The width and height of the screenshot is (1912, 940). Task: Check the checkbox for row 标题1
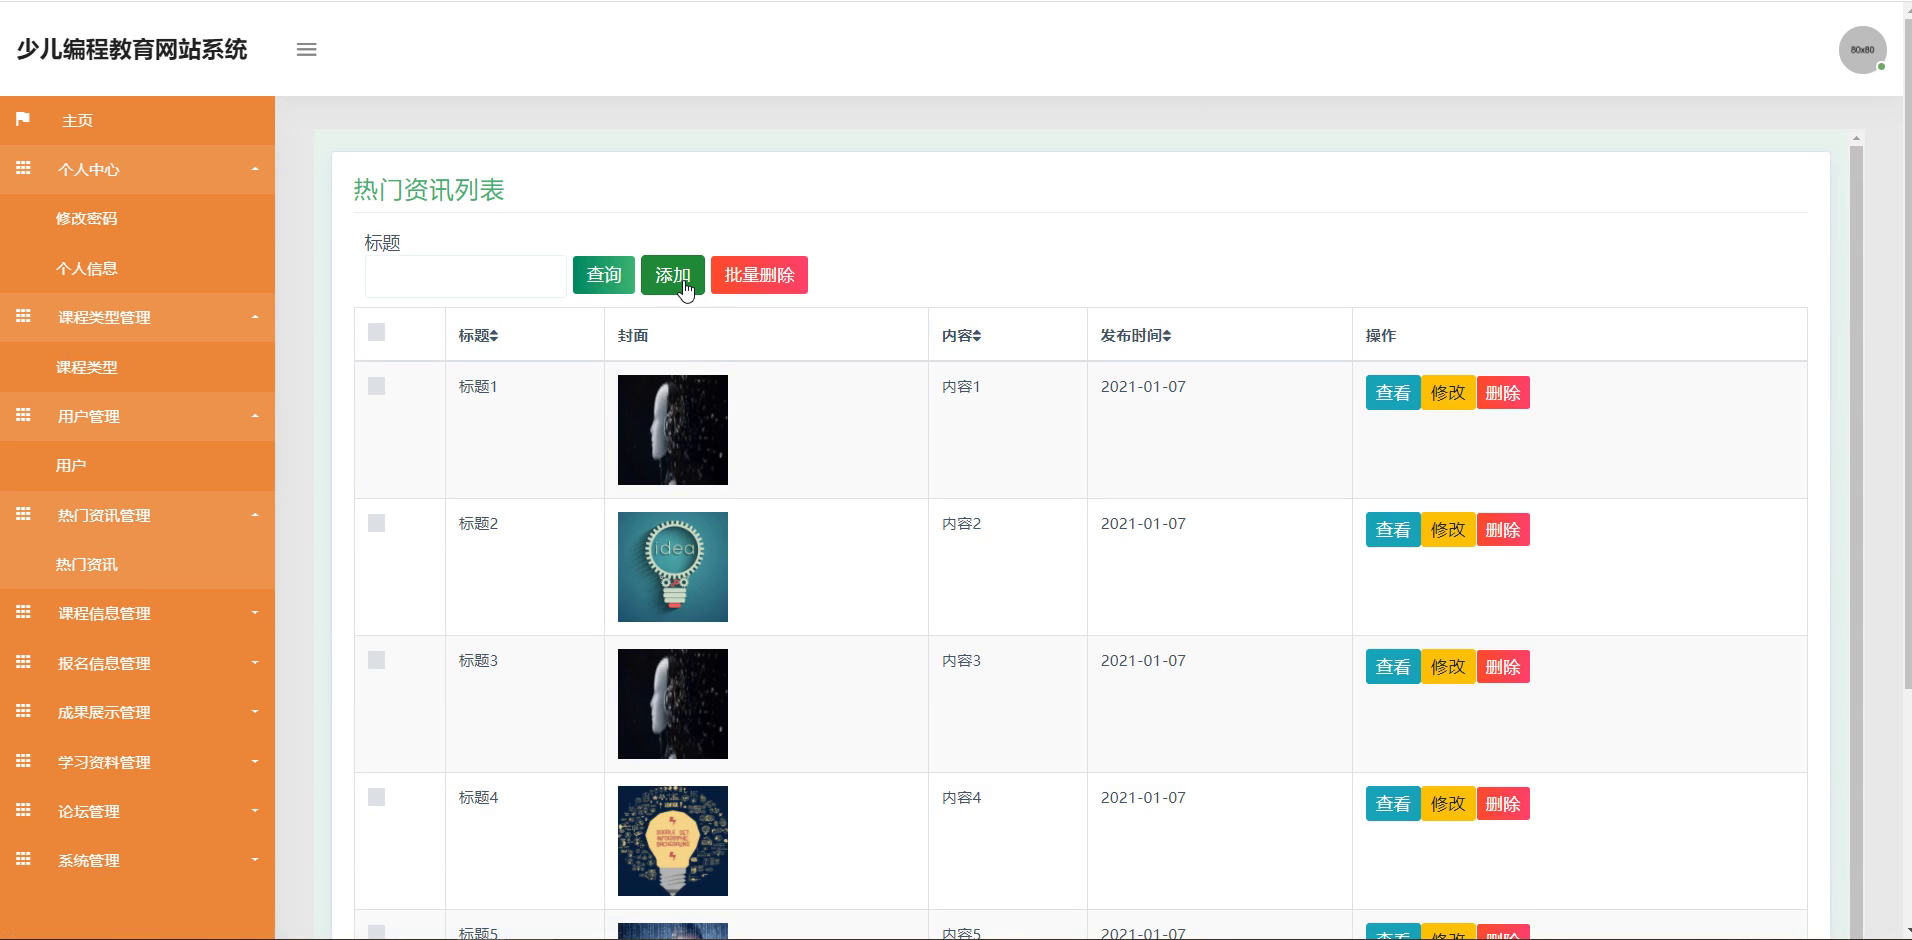(376, 386)
